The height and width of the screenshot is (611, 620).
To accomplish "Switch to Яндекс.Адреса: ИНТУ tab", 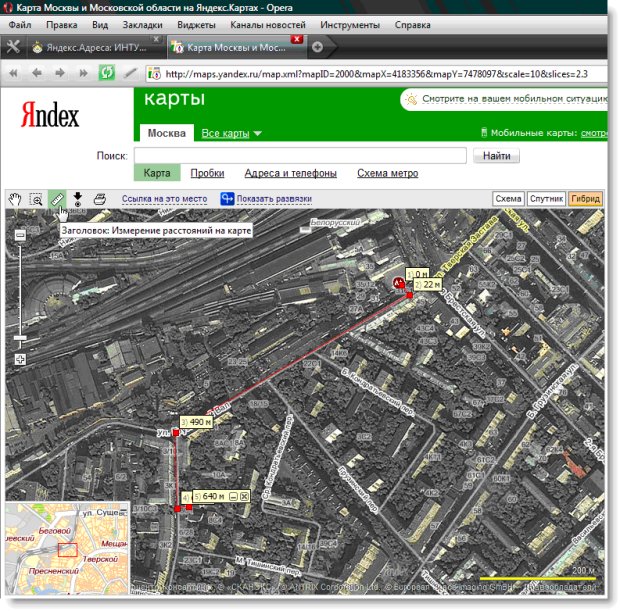I will [95, 47].
